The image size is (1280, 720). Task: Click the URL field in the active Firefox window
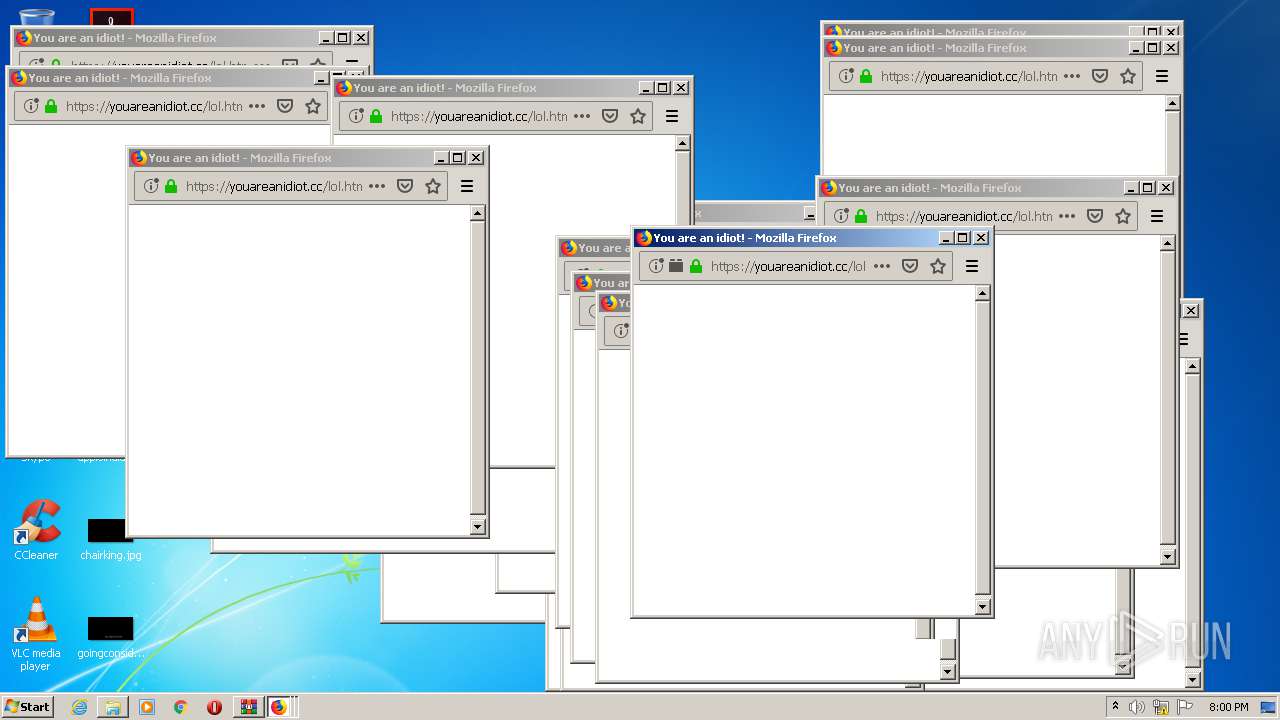coord(787,266)
